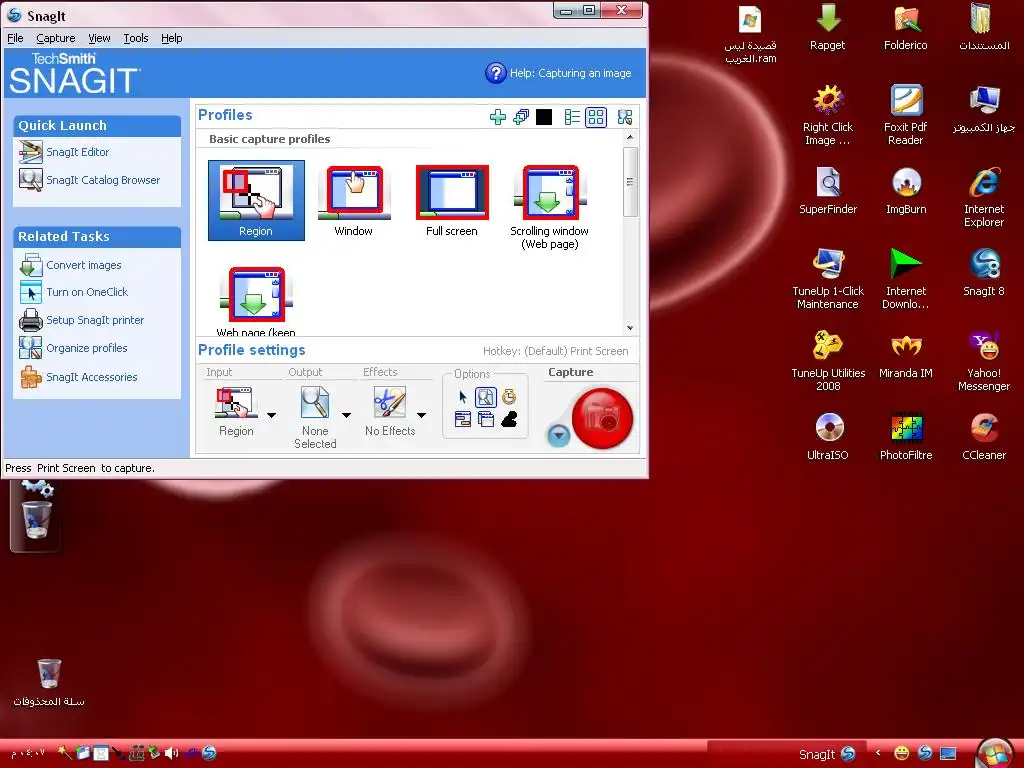1024x768 pixels.
Task: Toggle the black silhouette option icon
Action: [509, 419]
